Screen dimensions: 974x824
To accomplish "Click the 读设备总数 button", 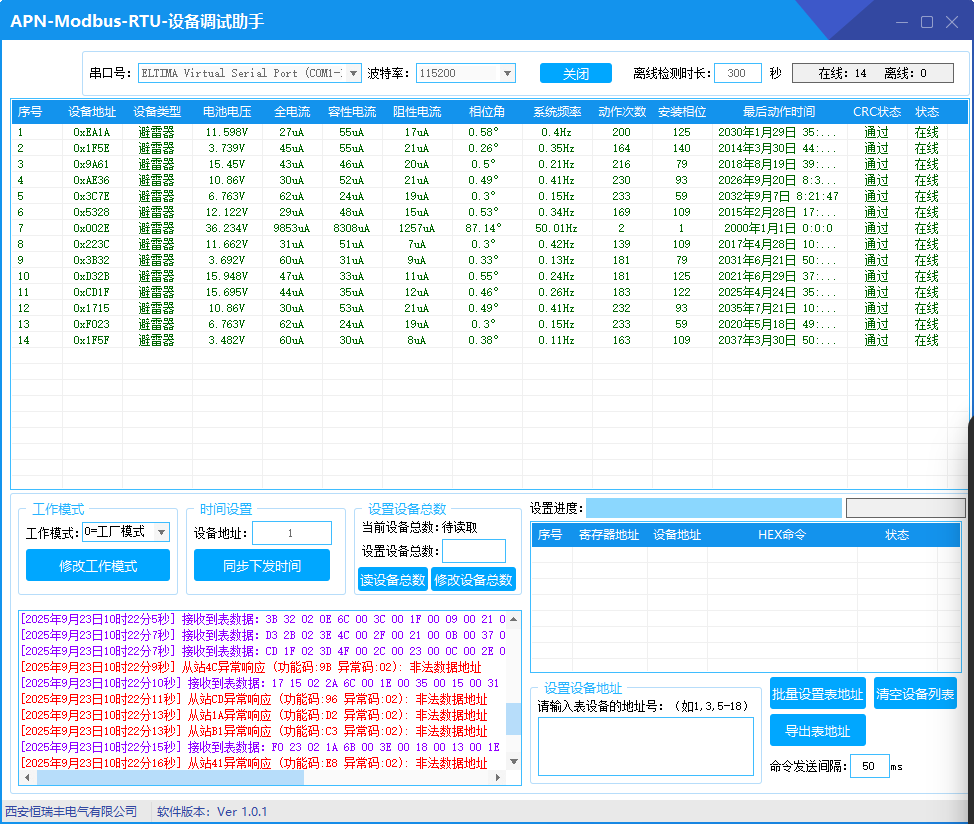I will coord(392,579).
